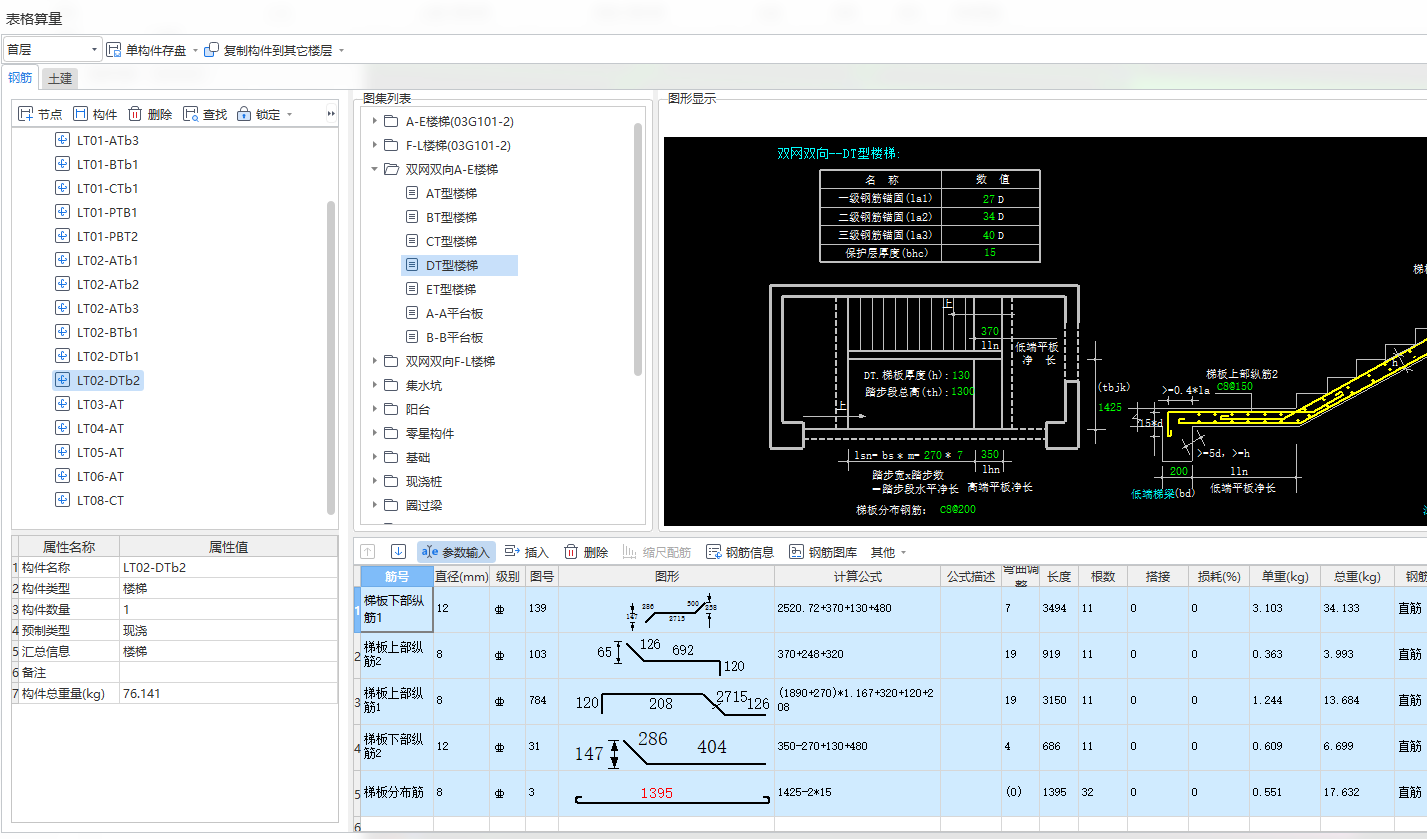Click the 梯板分布筋 row name cell
This screenshot has width=1427, height=839.
coord(396,792)
